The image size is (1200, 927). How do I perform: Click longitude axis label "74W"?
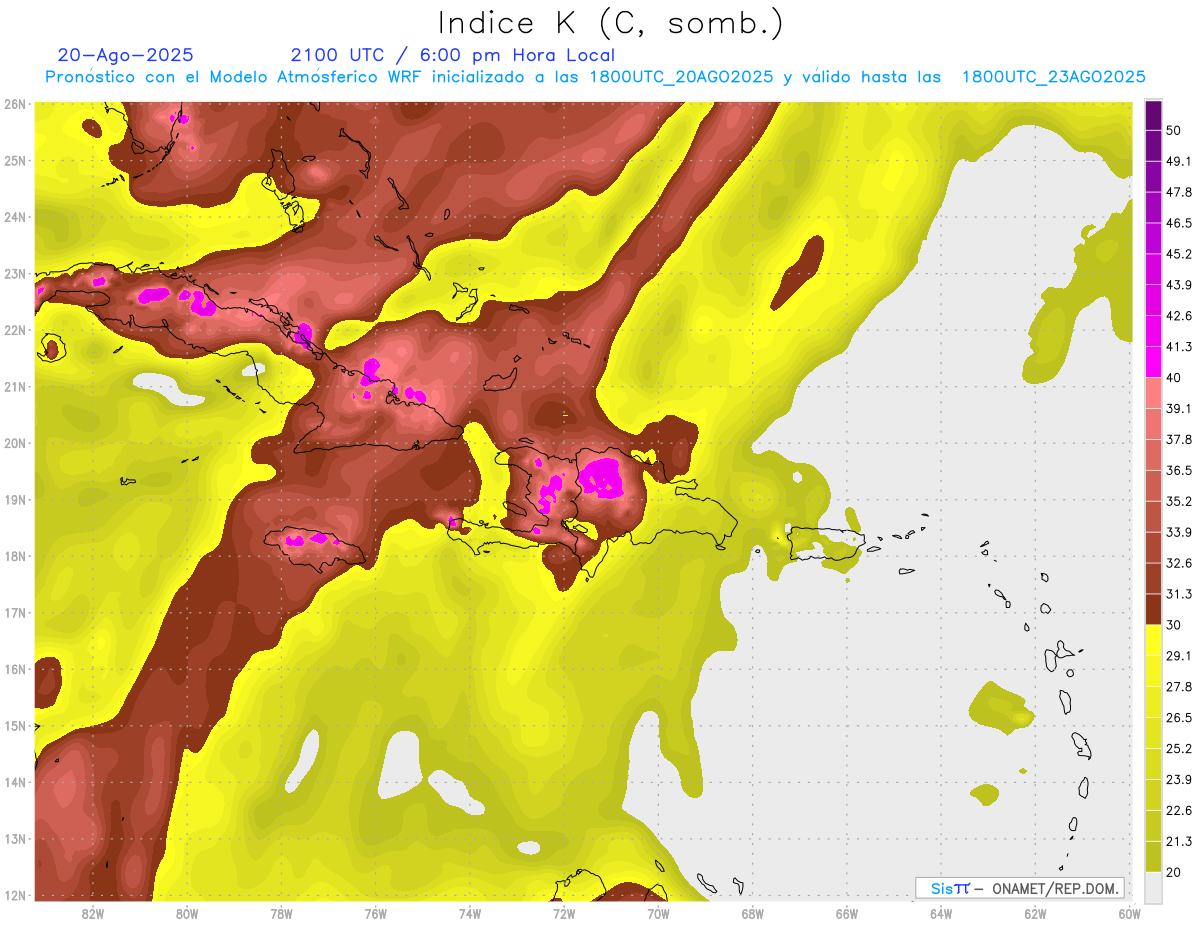tap(470, 913)
